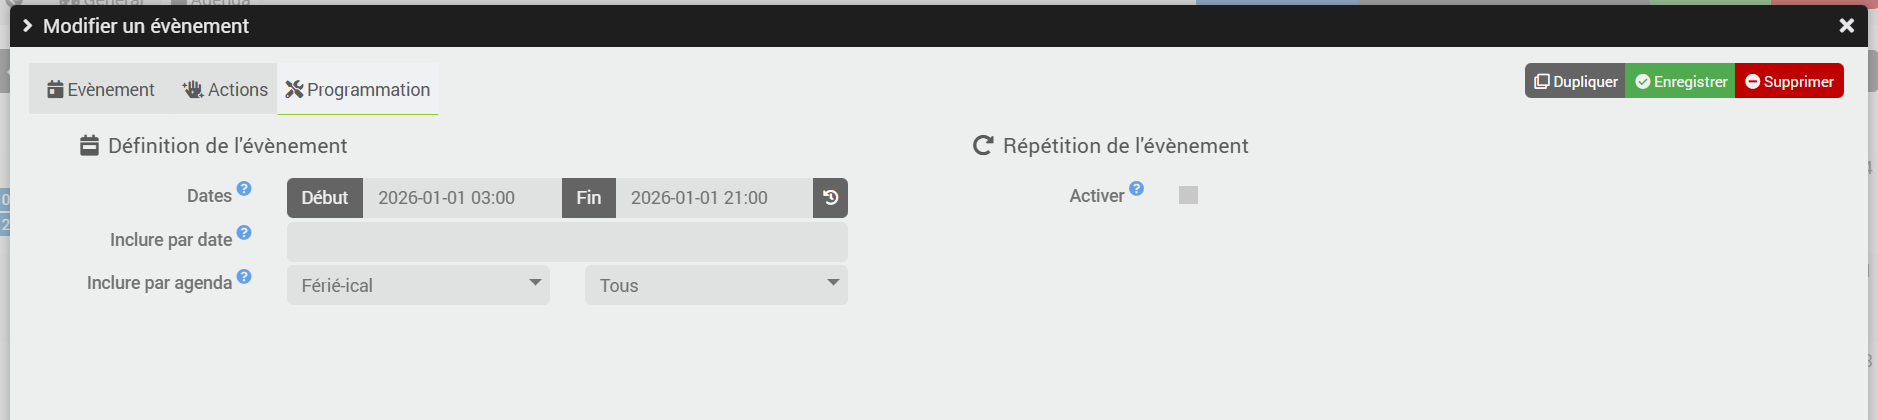Enable the Activer repetition checkbox
The width and height of the screenshot is (1878, 420).
click(1188, 195)
